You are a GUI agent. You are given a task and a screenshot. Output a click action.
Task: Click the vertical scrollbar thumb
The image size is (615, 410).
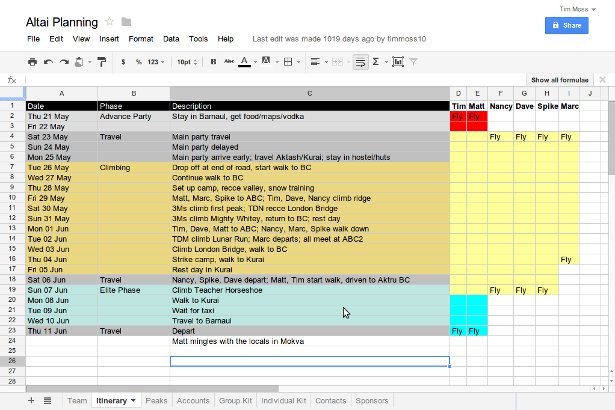611,137
